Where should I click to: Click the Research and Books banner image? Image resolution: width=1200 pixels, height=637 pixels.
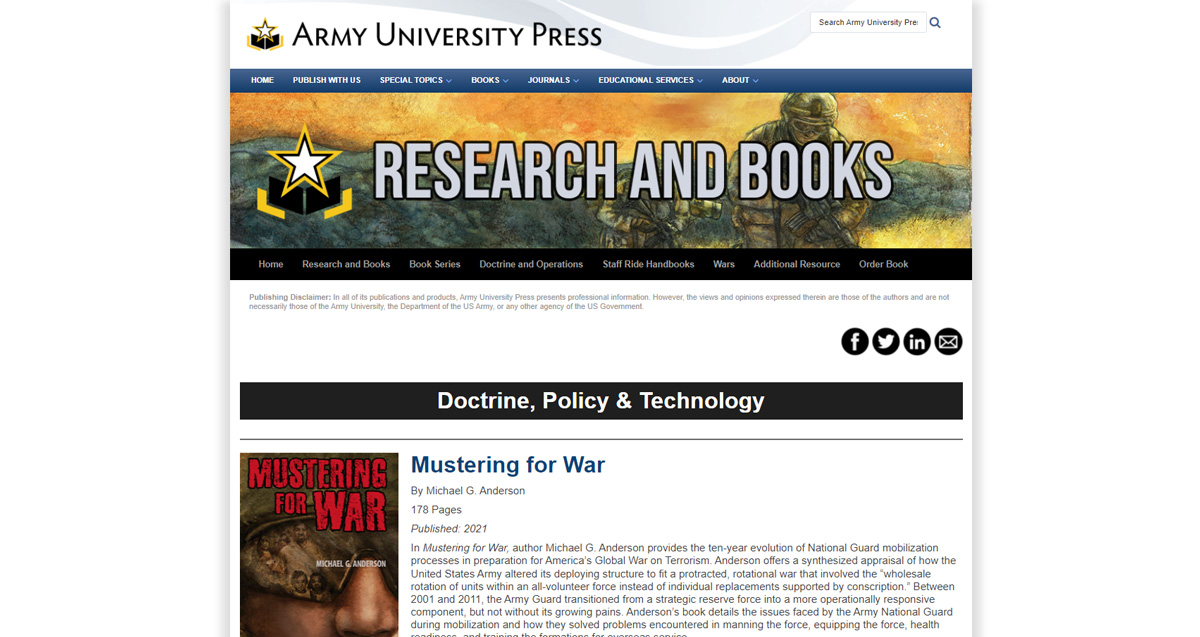pyautogui.click(x=601, y=171)
